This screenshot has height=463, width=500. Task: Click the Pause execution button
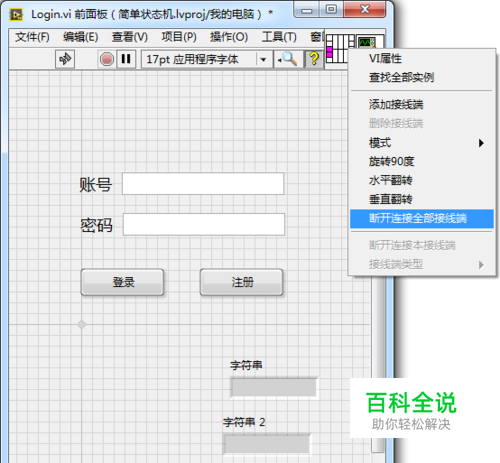pos(126,59)
